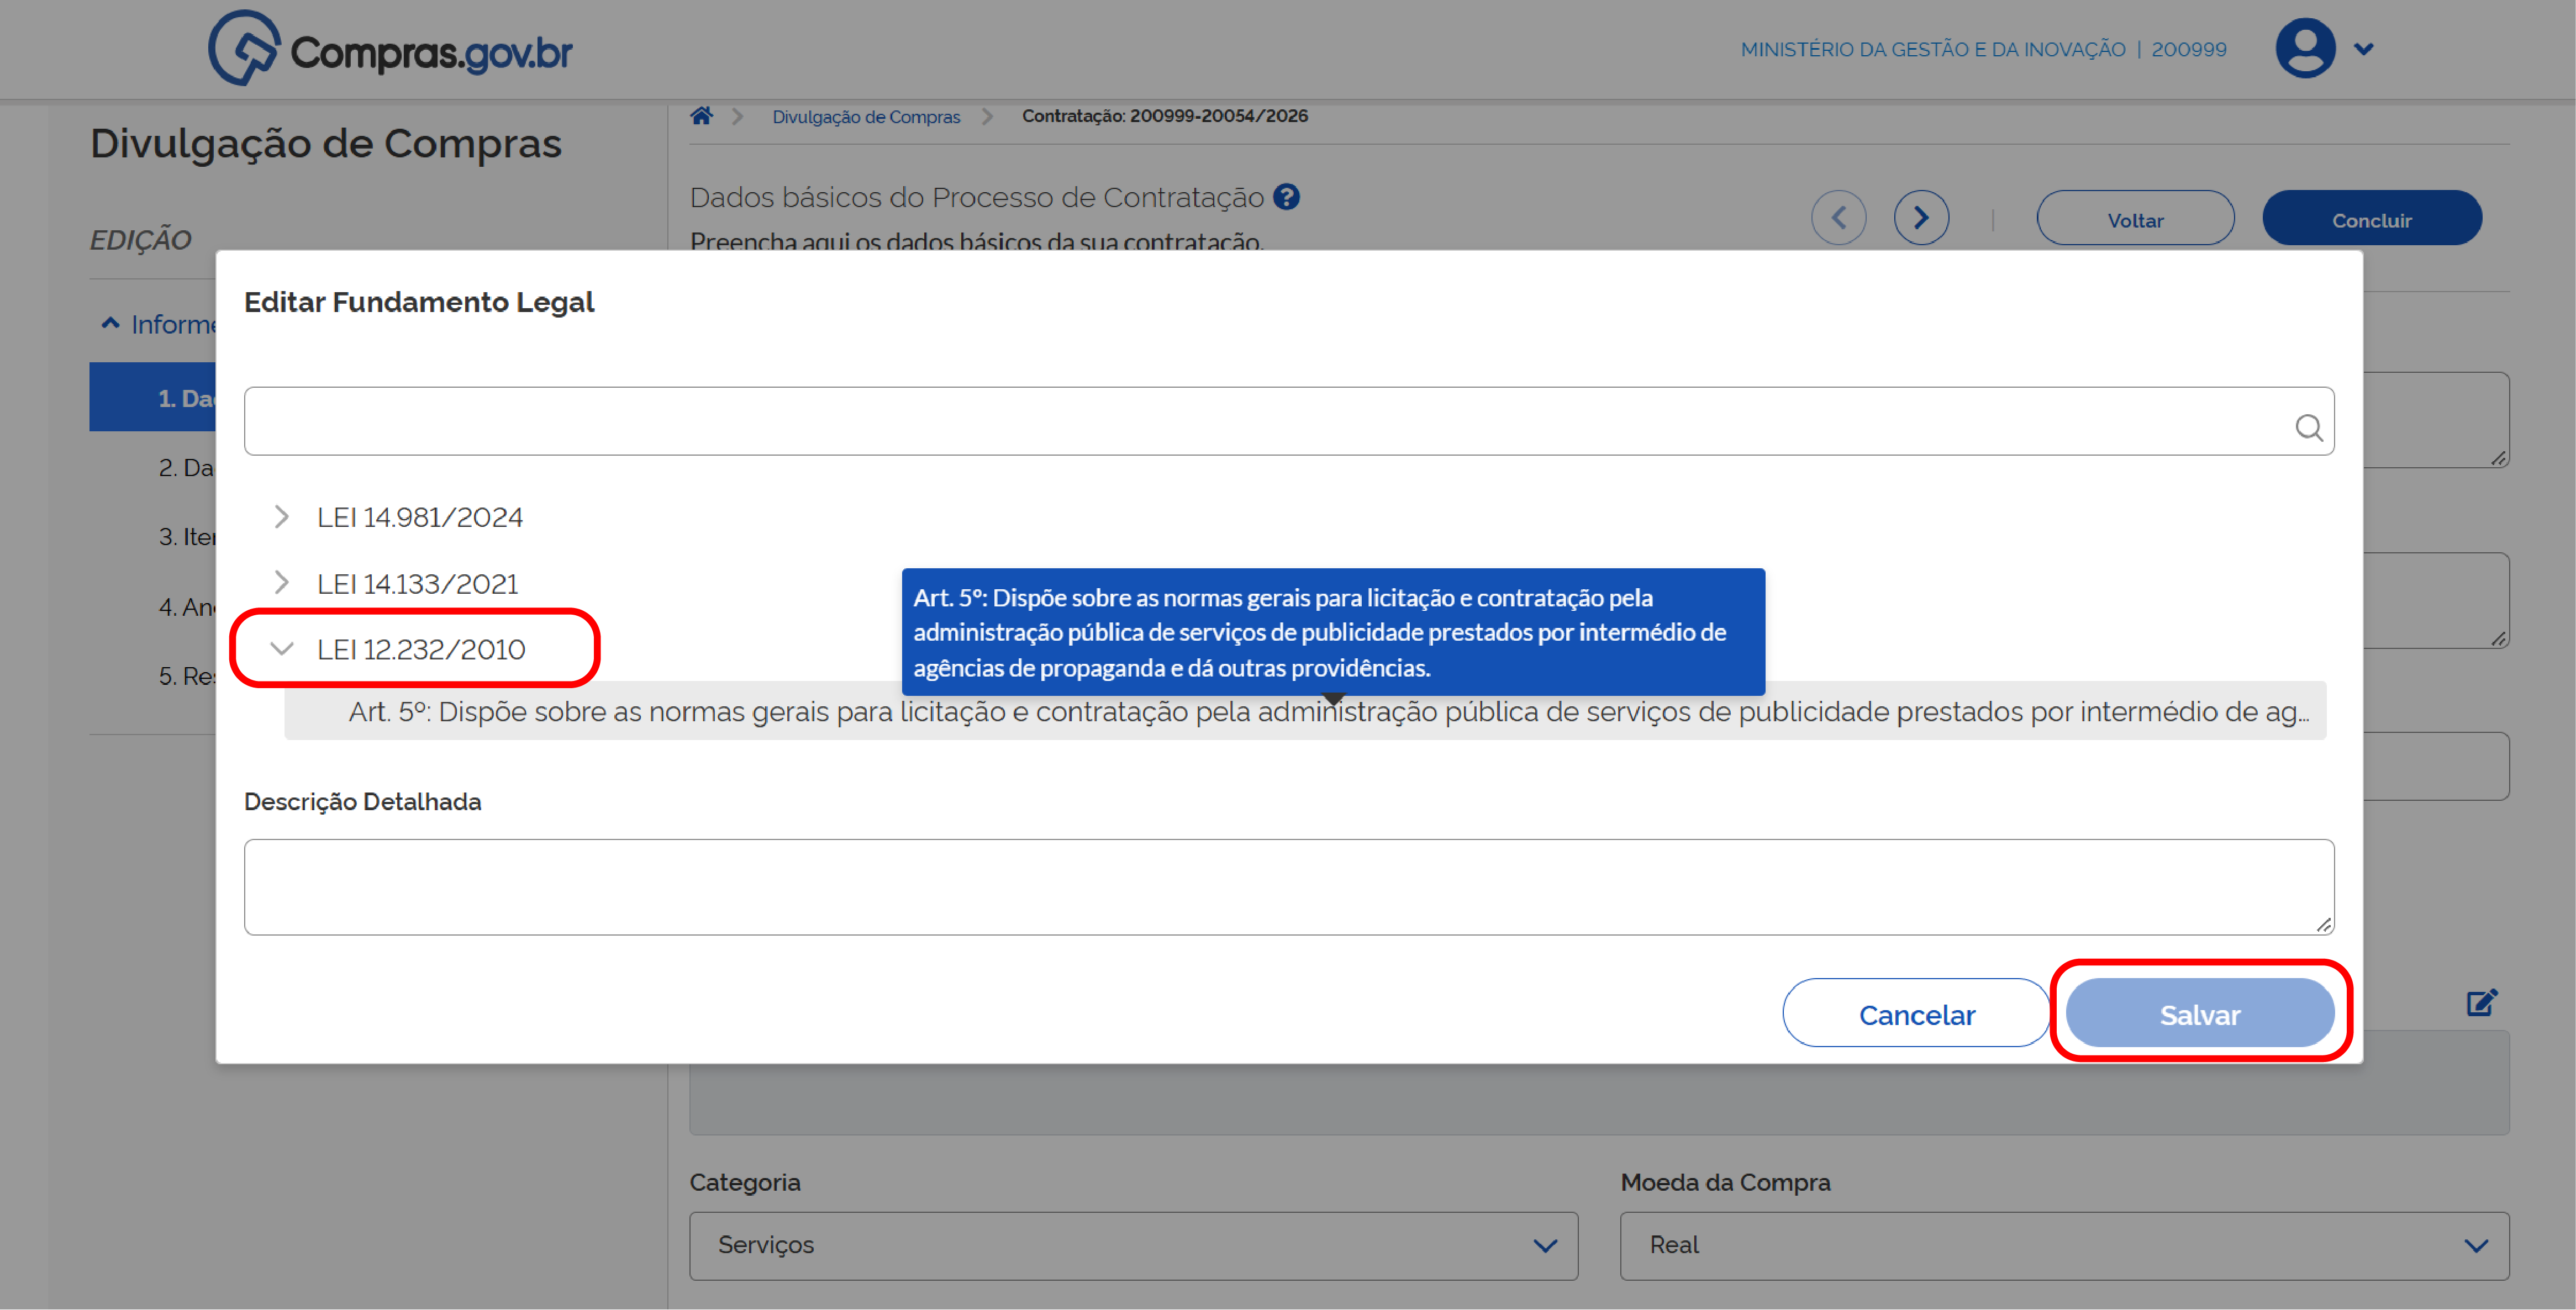Expand the user account dropdown arrow
Image resolution: width=2576 pixels, height=1310 pixels.
[x=2363, y=49]
